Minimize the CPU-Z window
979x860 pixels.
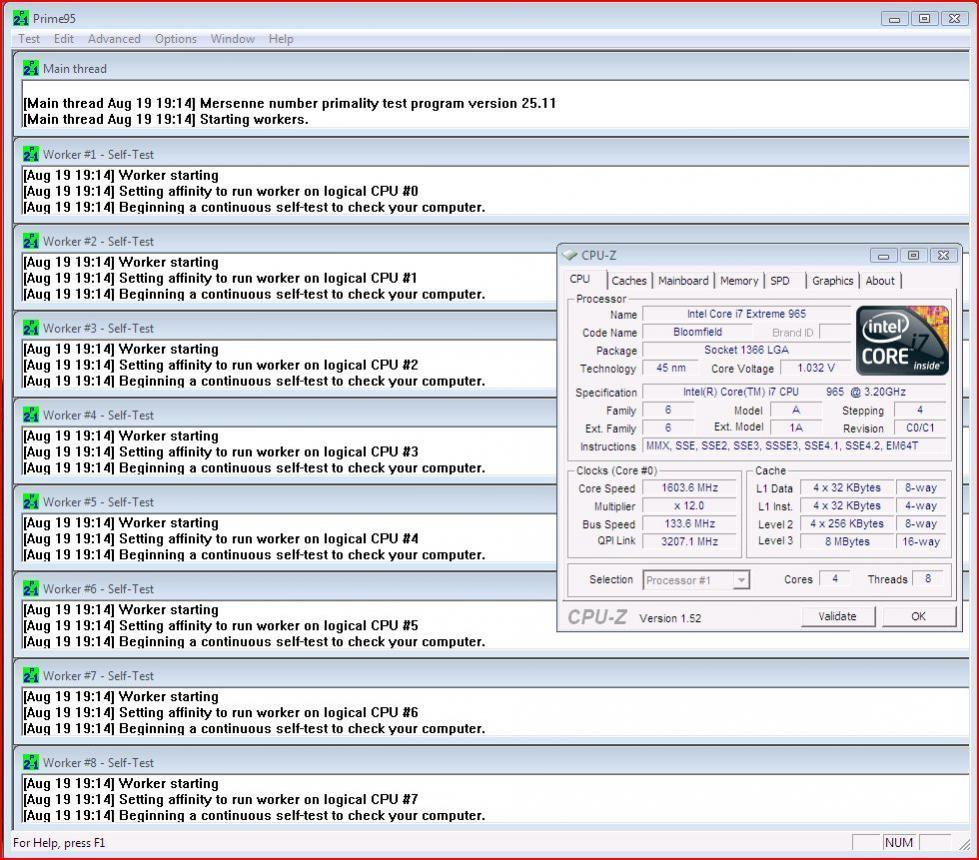click(x=883, y=255)
